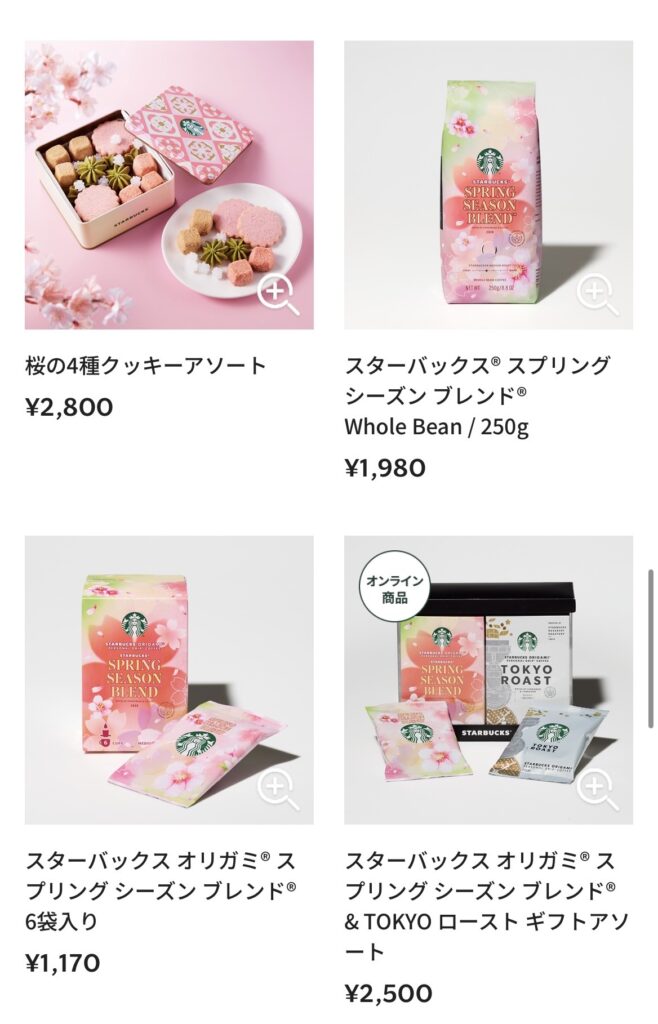Click the Starbucks logo on cookie tin lid
Screen dimensions: 658x1024
click(191, 127)
